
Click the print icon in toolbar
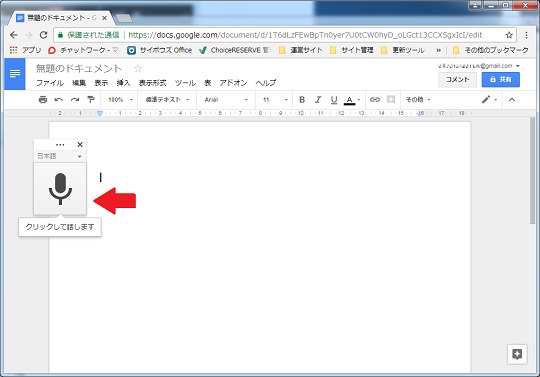click(x=43, y=100)
